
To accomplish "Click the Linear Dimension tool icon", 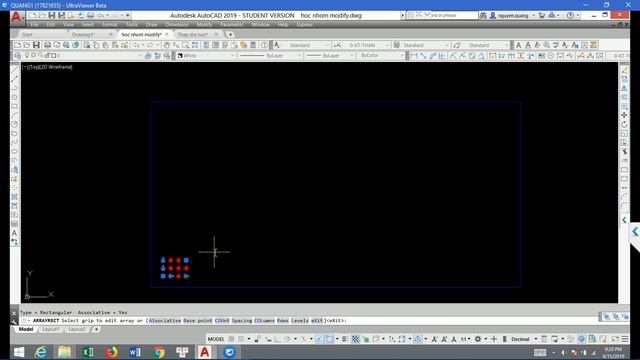I will pyautogui.click(x=413, y=56).
